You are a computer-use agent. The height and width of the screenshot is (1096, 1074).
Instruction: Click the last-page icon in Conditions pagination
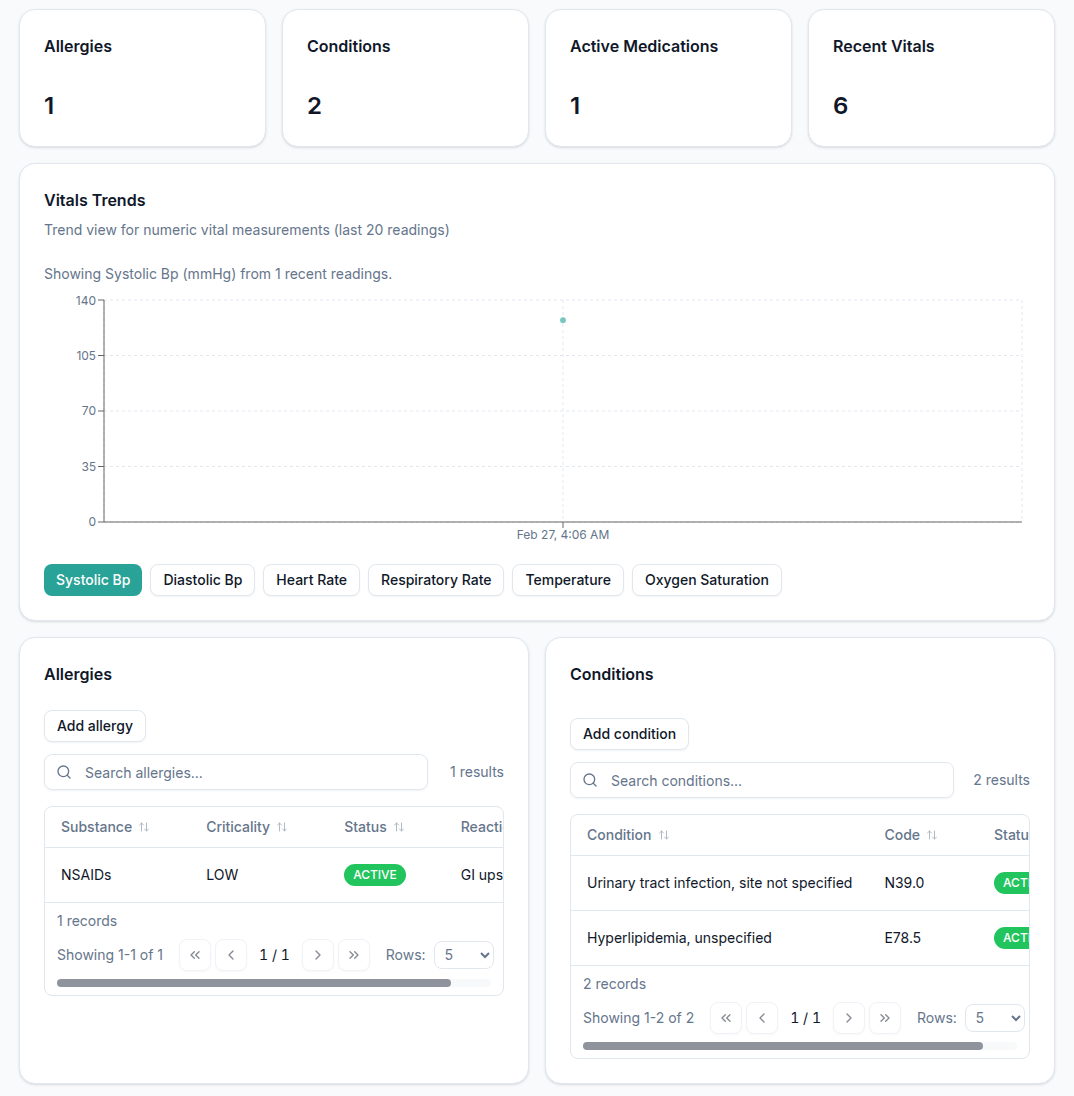pos(885,1017)
